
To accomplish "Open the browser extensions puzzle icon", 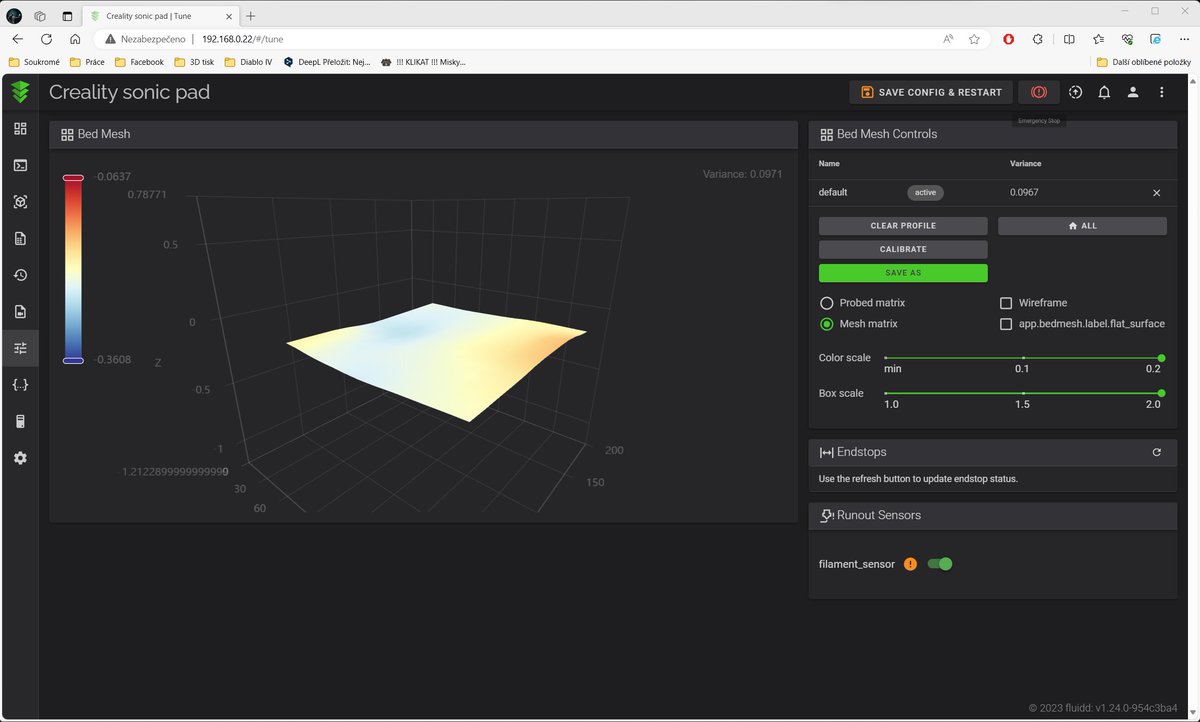I will point(1038,39).
